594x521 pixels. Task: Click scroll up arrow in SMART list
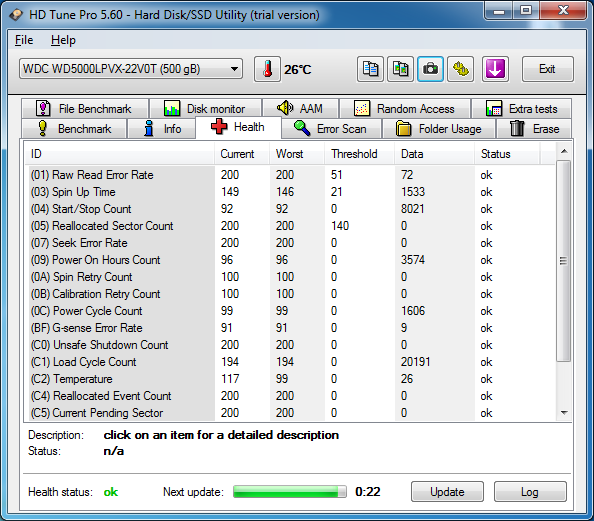click(x=564, y=152)
